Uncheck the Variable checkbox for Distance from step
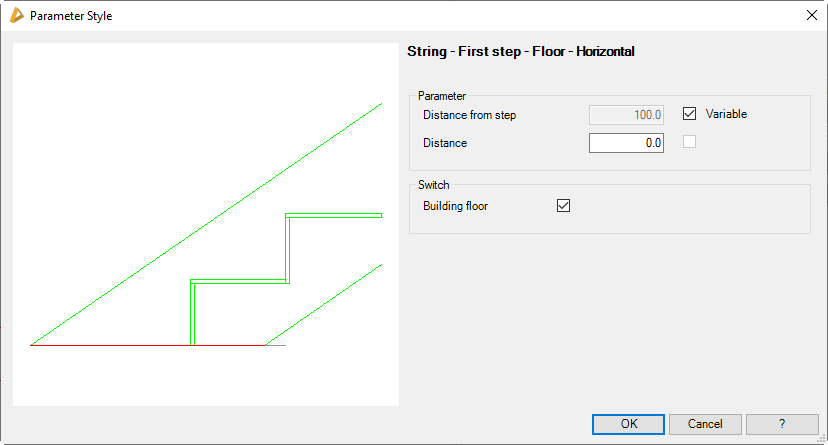This screenshot has height=445, width=828. pos(689,114)
